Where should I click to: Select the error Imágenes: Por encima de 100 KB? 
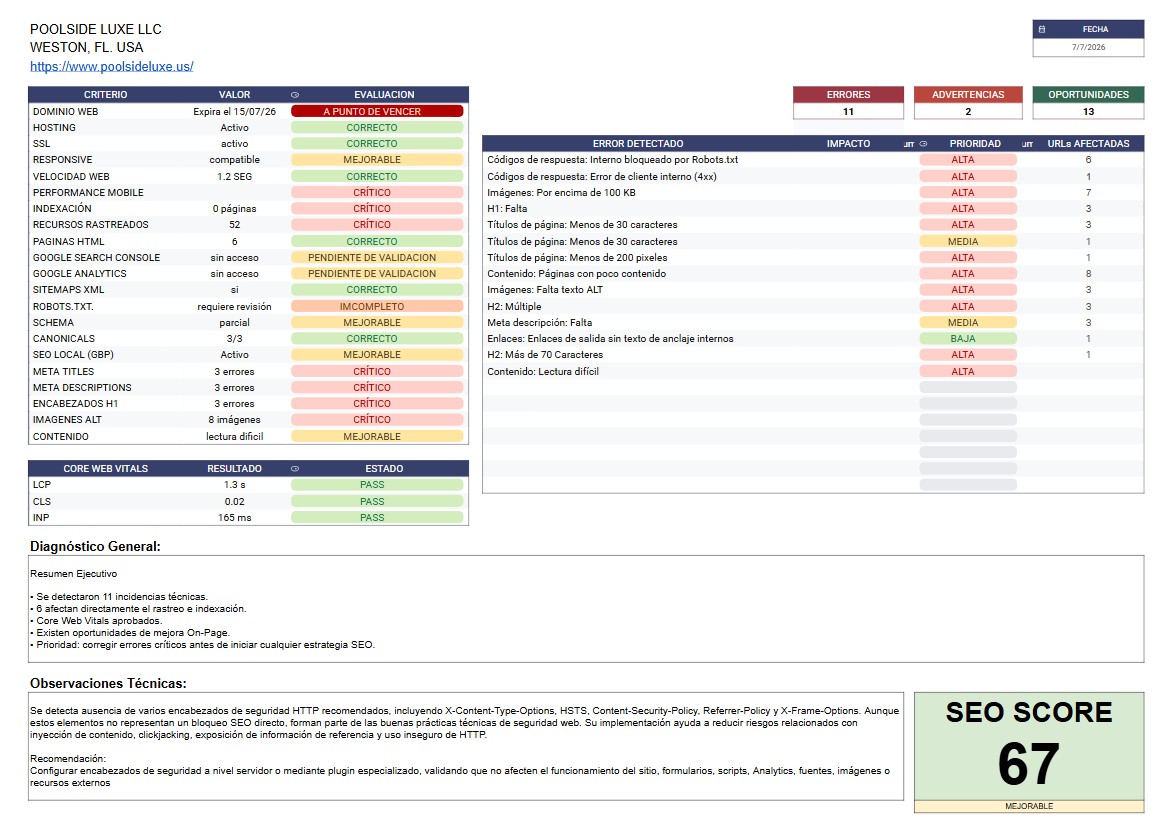[562, 192]
